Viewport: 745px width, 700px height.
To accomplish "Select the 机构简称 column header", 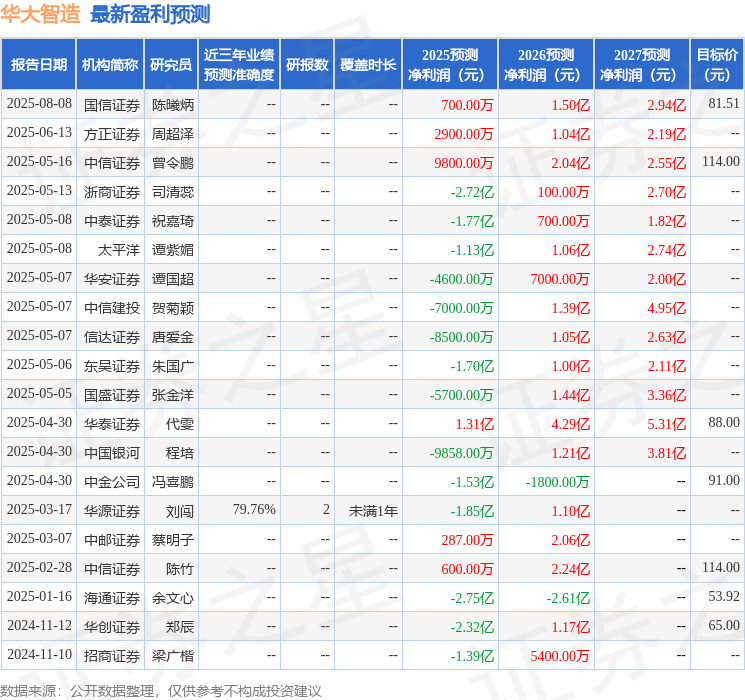I will (110, 65).
